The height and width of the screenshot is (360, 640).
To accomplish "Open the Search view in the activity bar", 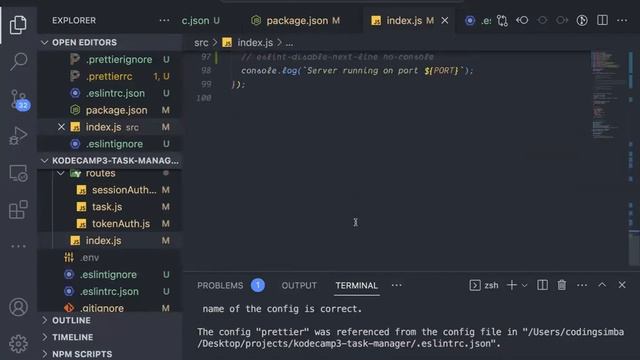I will point(18,62).
